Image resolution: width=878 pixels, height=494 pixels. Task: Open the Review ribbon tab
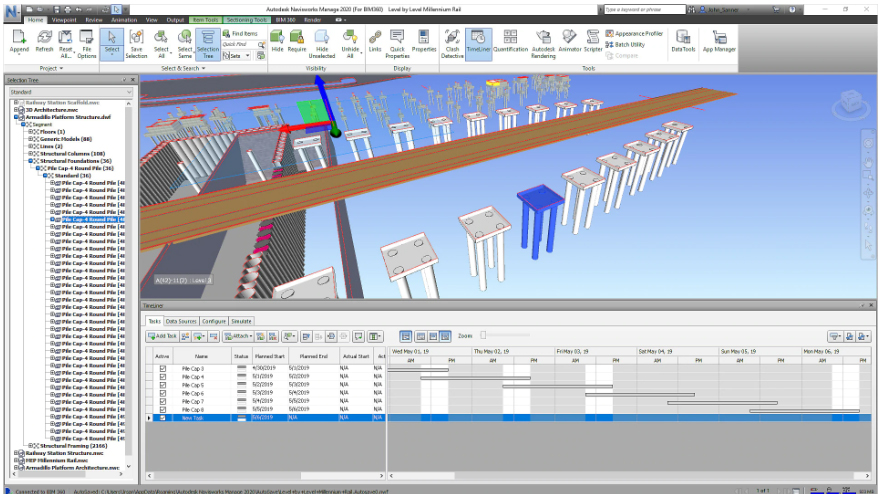click(x=94, y=20)
